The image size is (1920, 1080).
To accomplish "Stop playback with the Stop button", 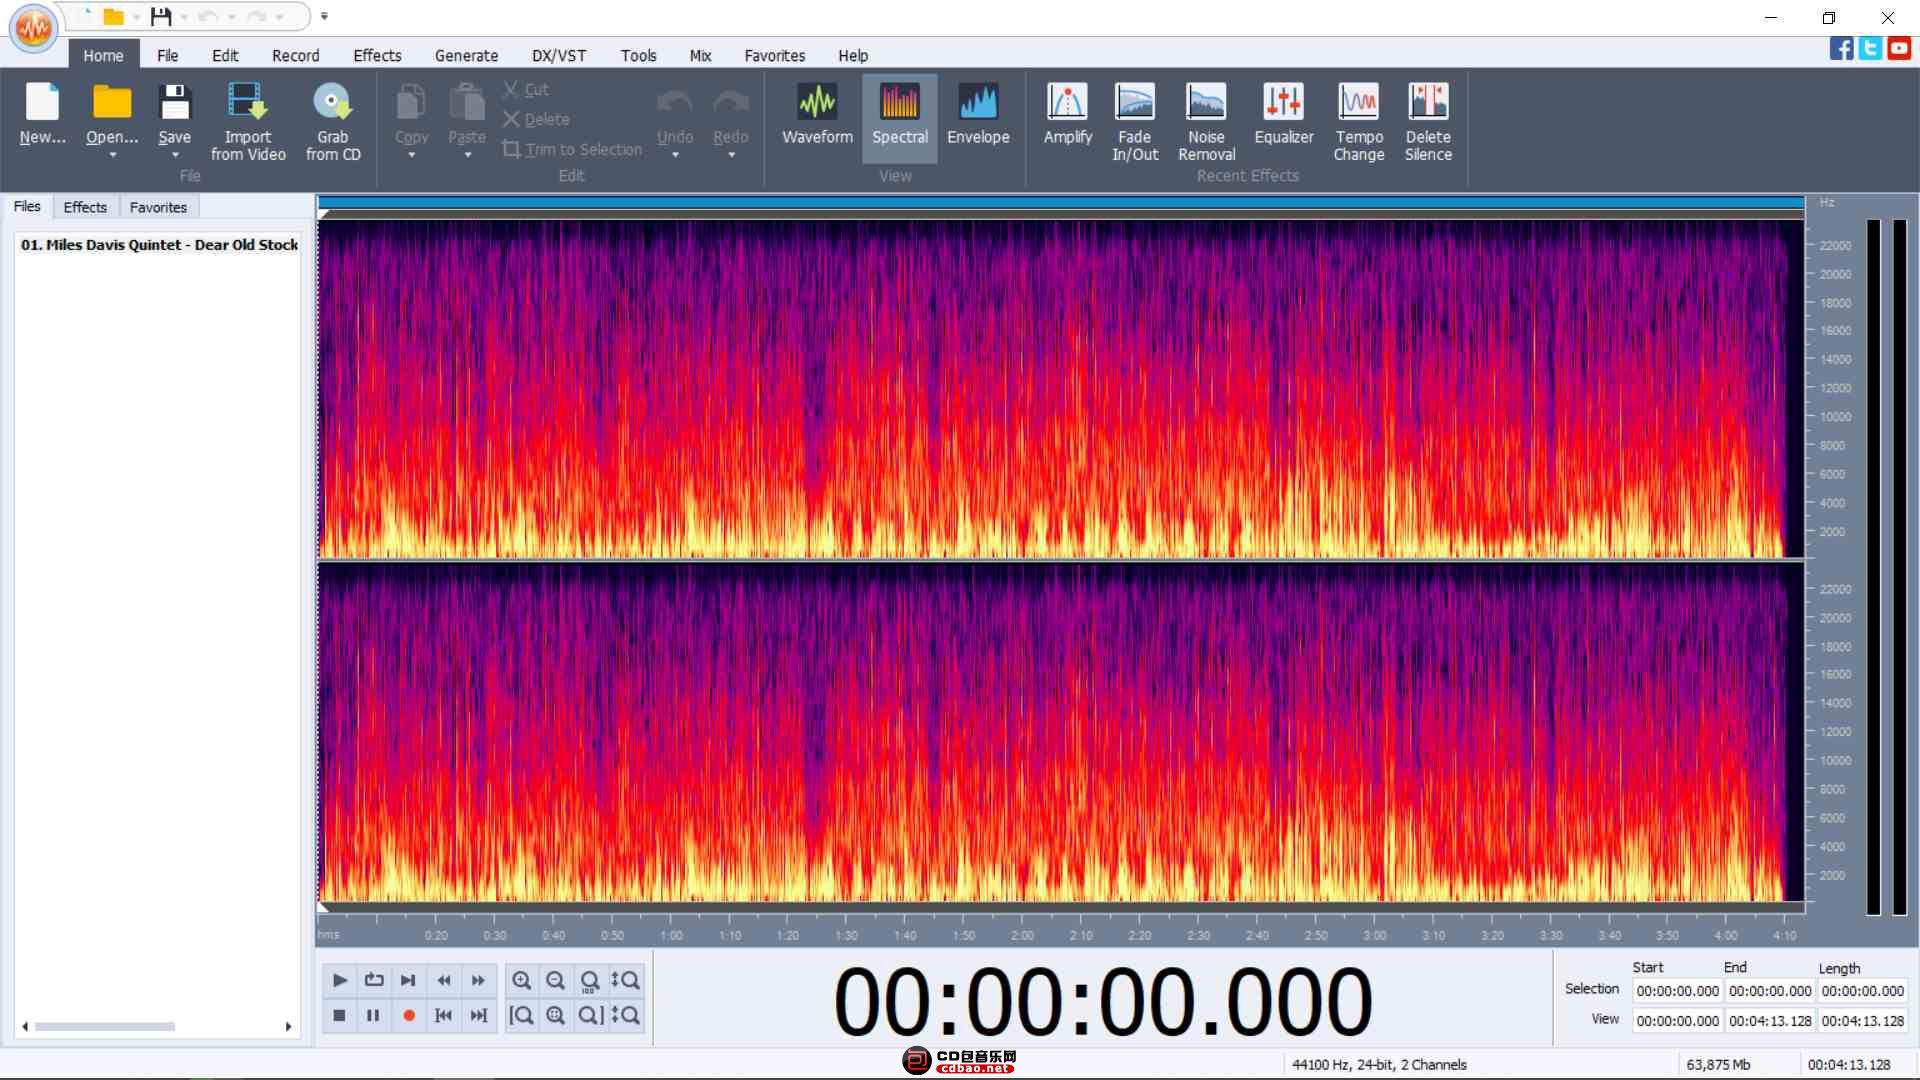I will coord(339,1015).
